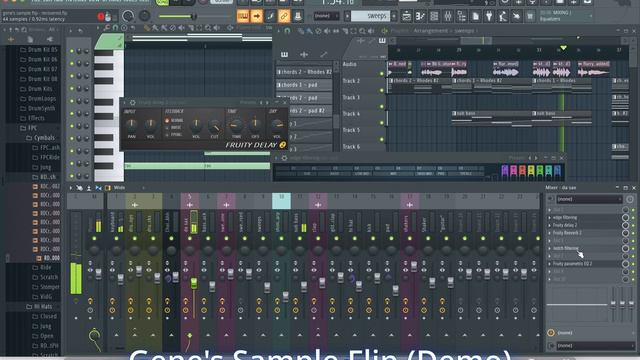Select PING PONG feedback mode in Fruity Delay
Screen dimensions: 640x360
167,134
